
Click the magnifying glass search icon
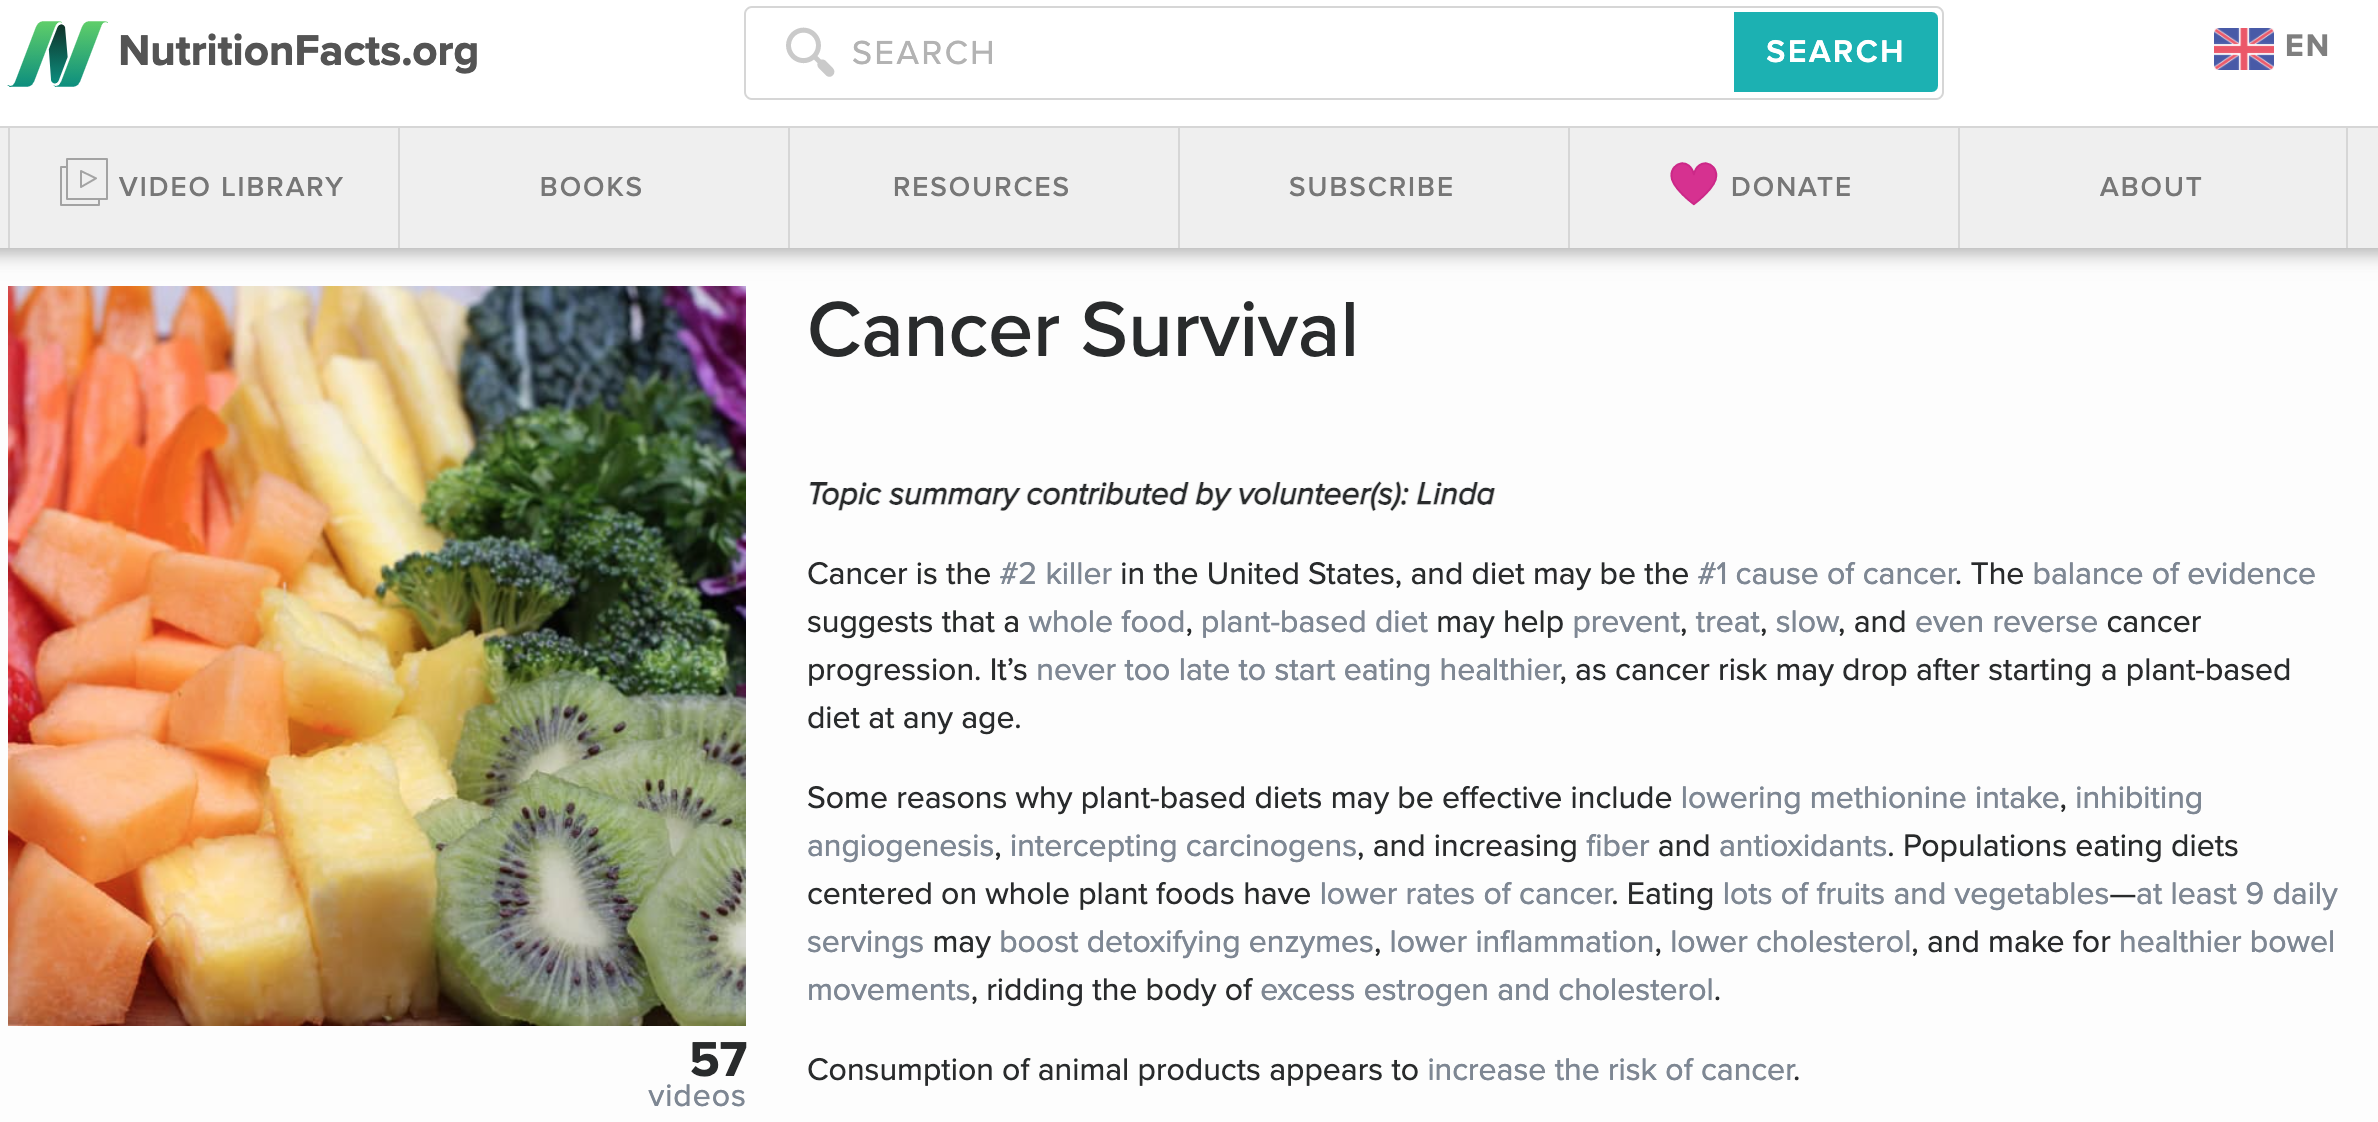pyautogui.click(x=809, y=52)
